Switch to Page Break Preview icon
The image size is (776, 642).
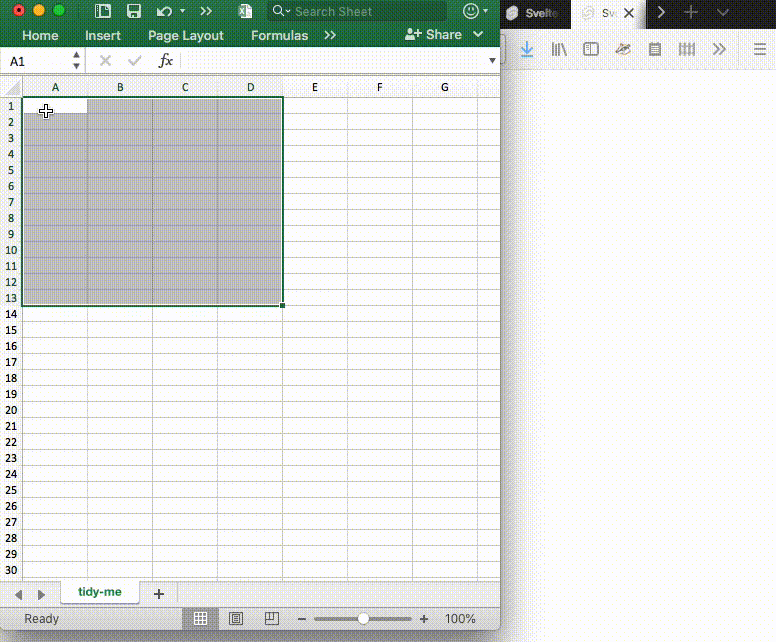[x=272, y=619]
